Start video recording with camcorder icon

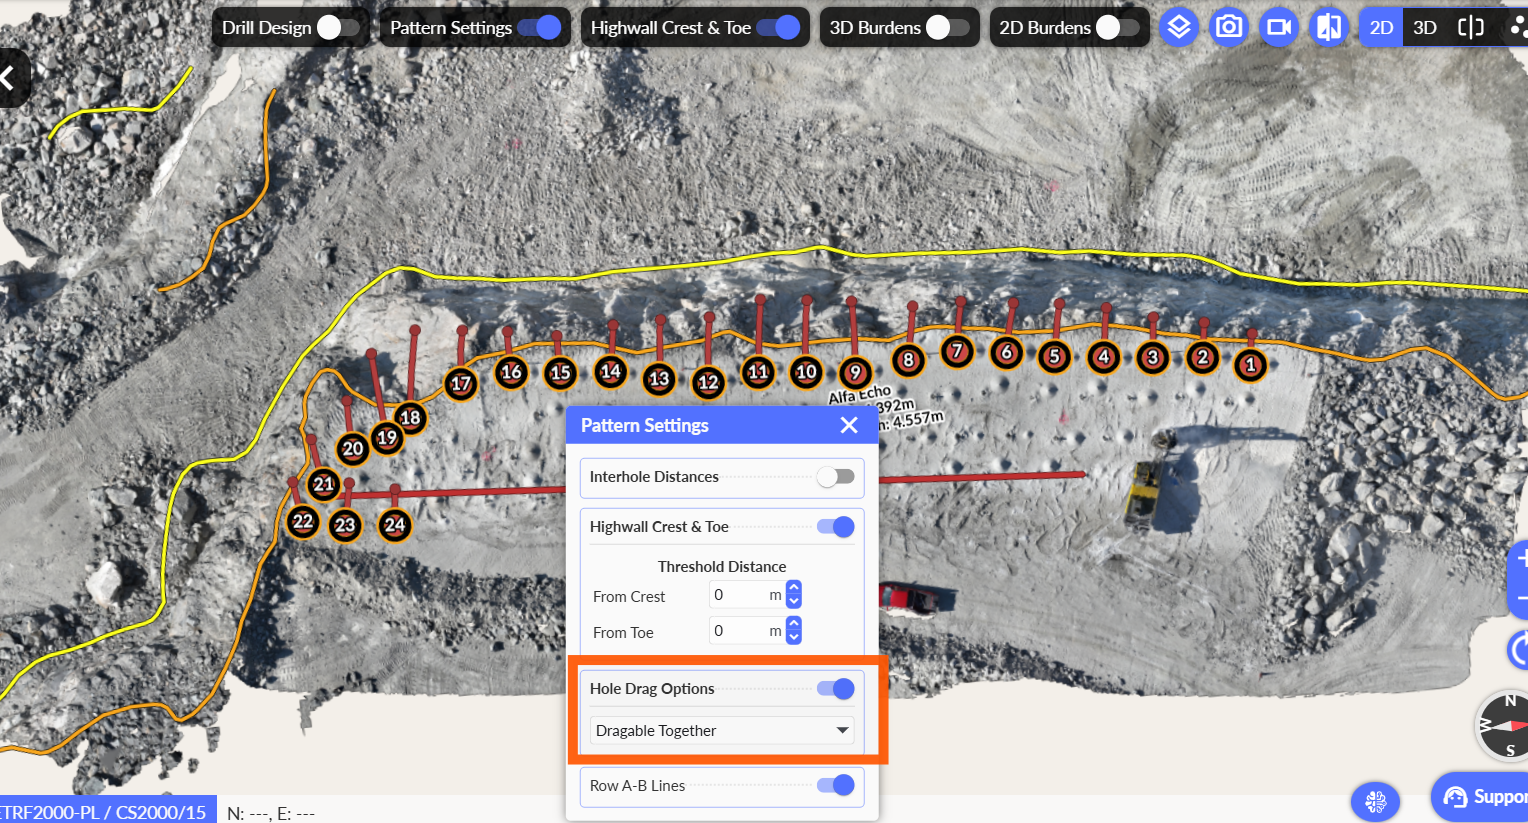click(x=1278, y=27)
